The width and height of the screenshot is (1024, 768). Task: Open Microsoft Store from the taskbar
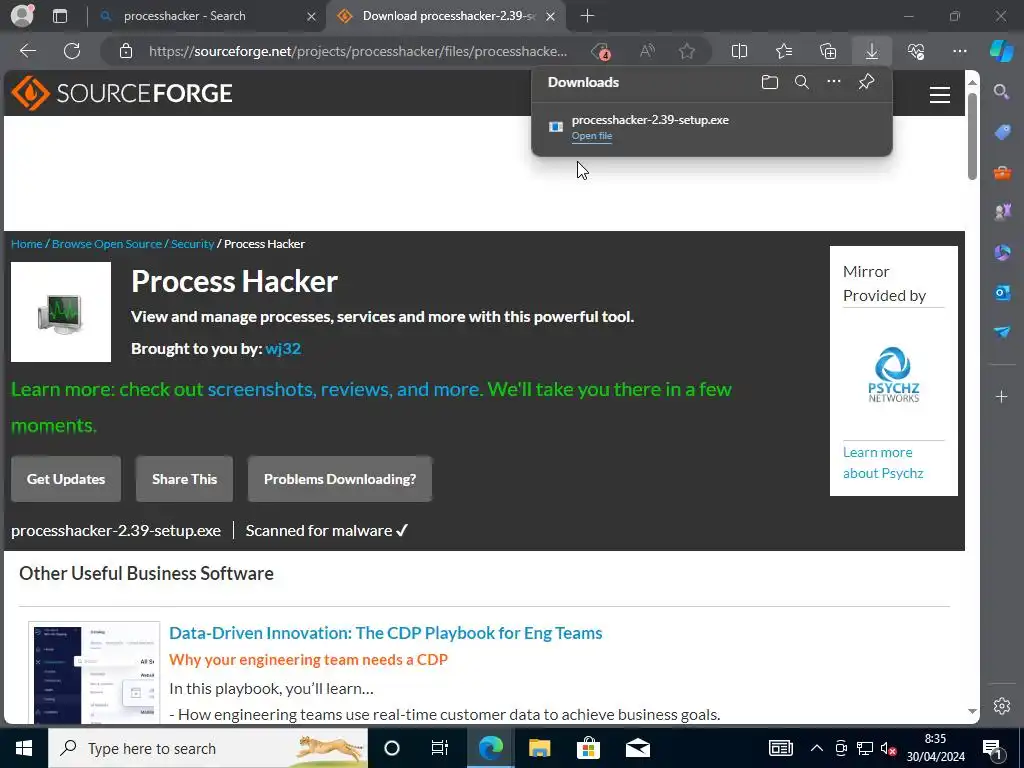pos(588,748)
